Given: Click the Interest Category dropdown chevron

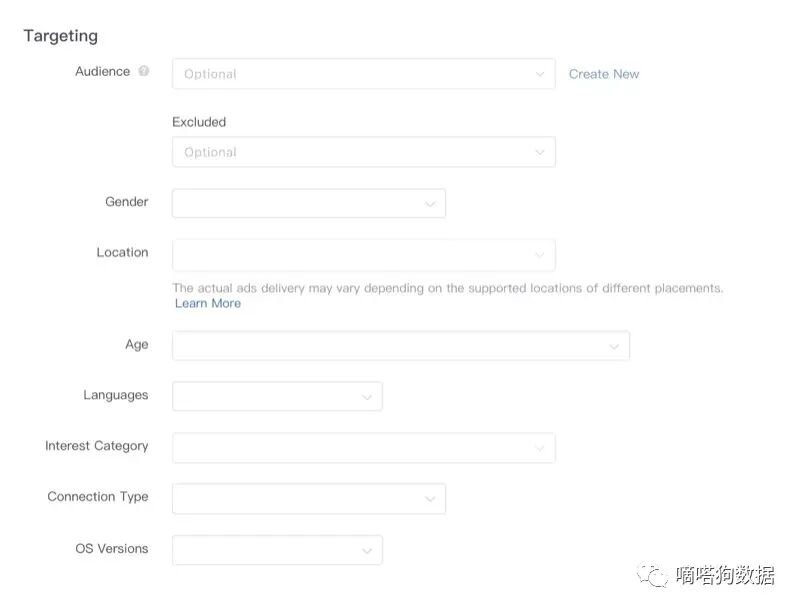Looking at the screenshot, I should click(539, 449).
